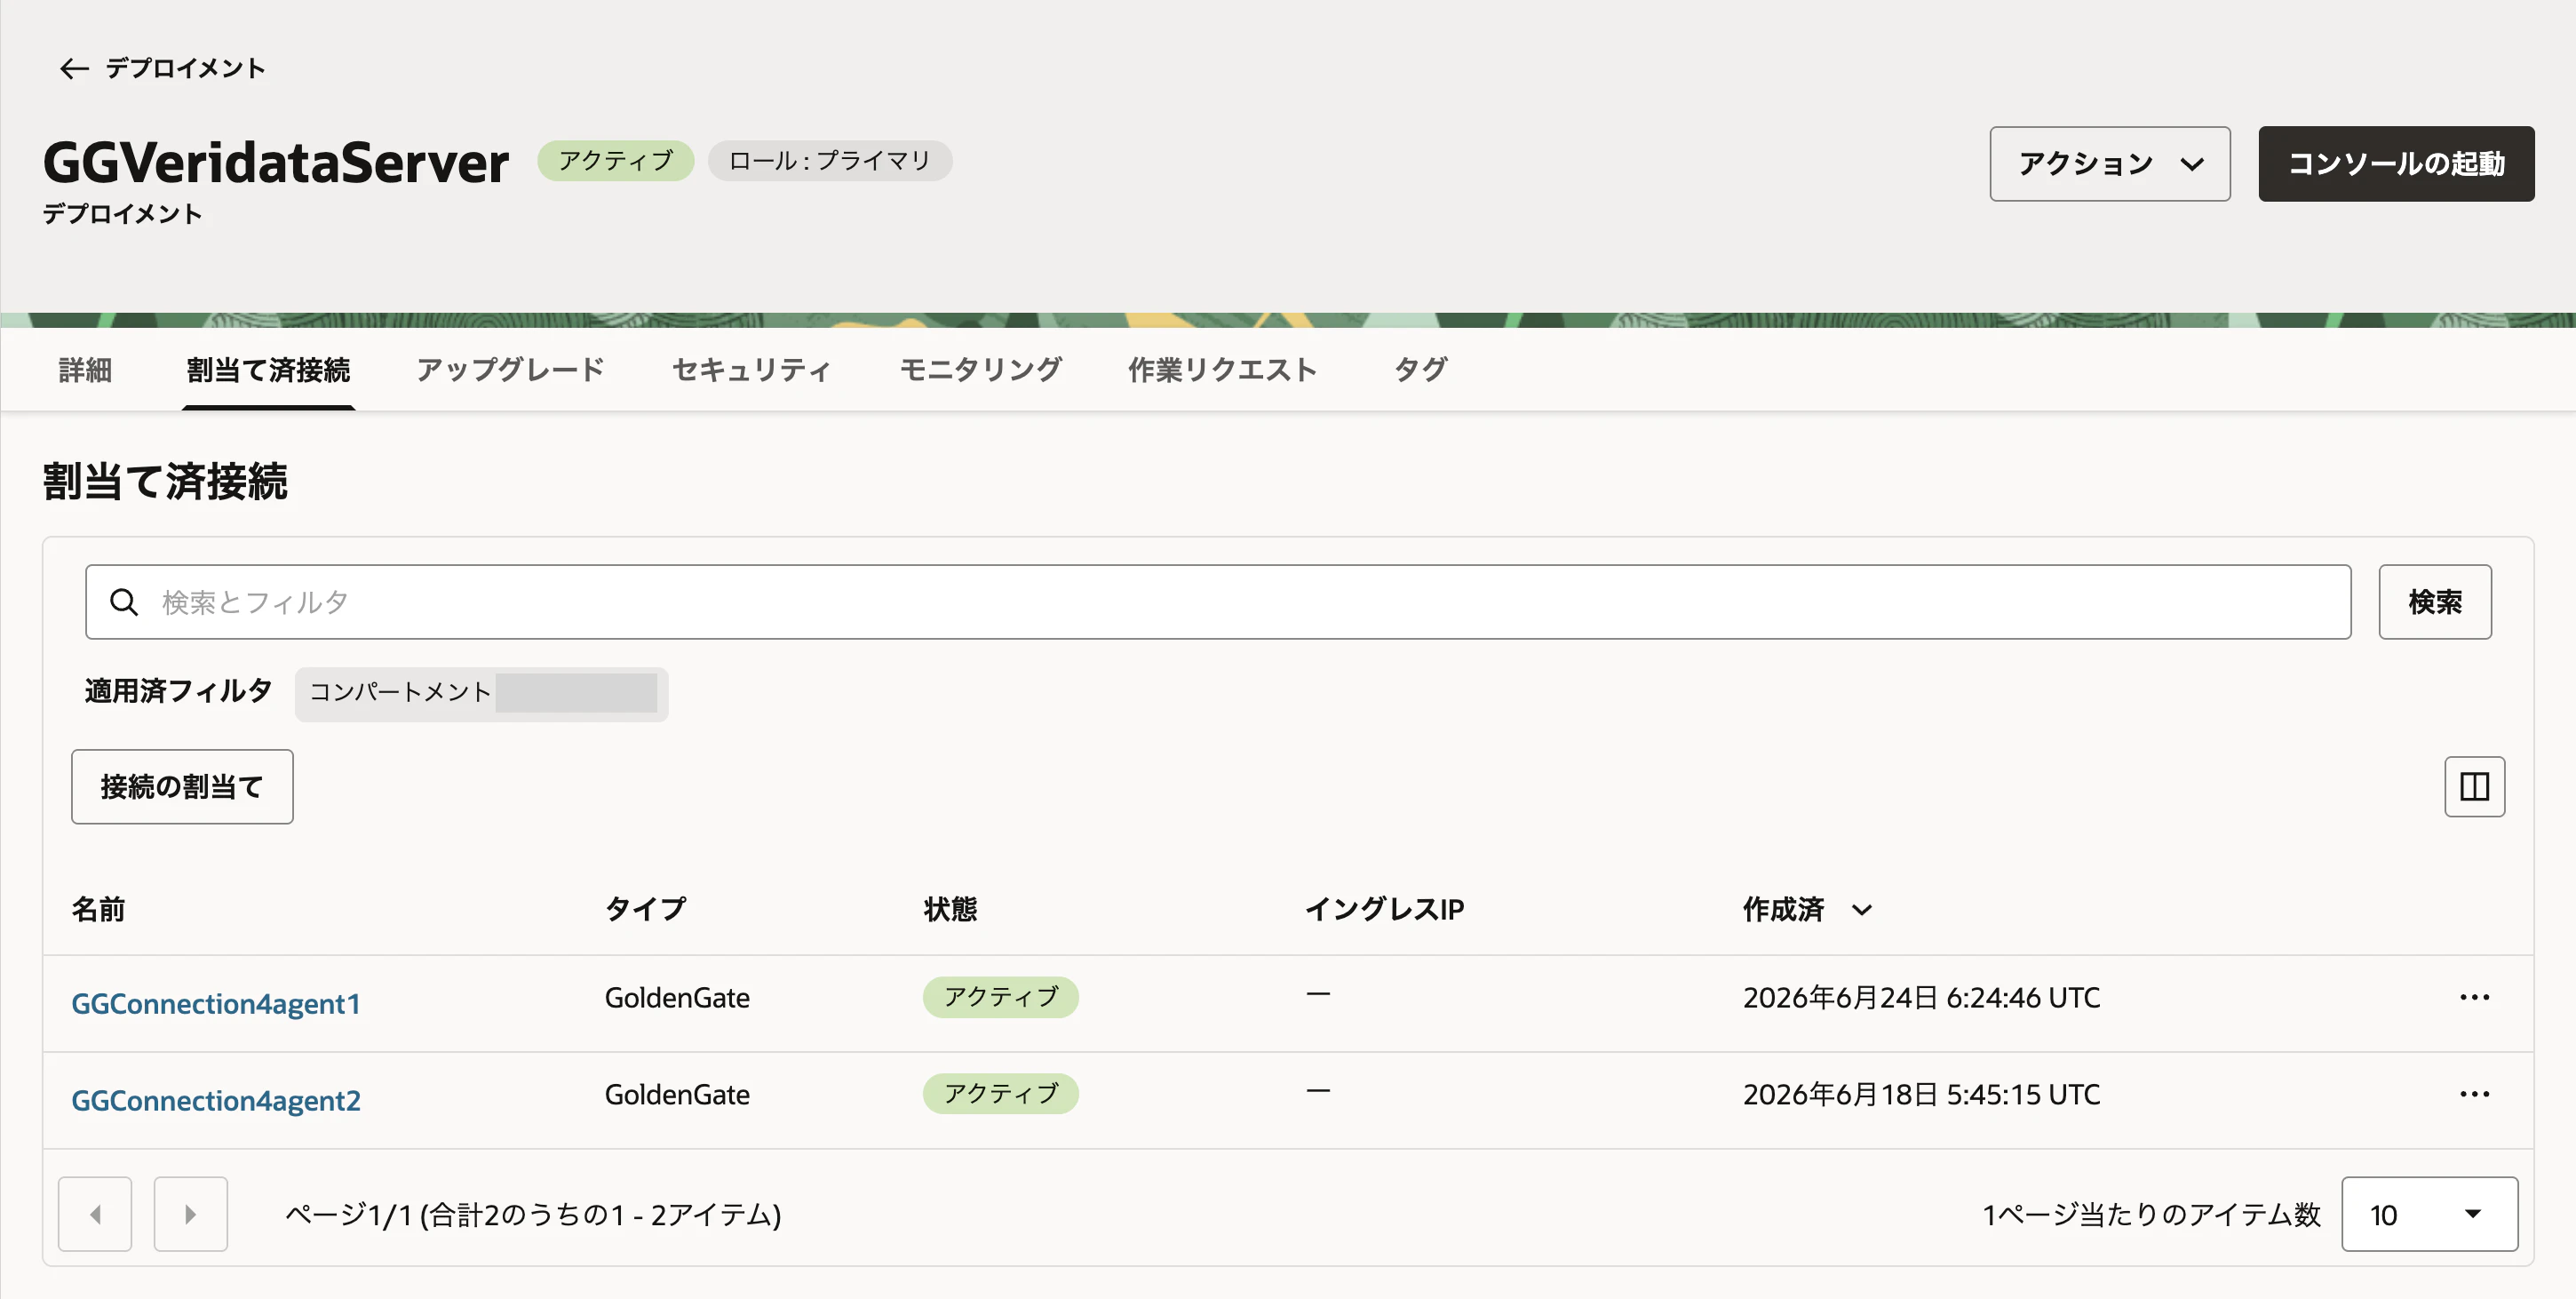Click the 状態 column header
This screenshot has height=1299, width=2576.
pos(950,909)
